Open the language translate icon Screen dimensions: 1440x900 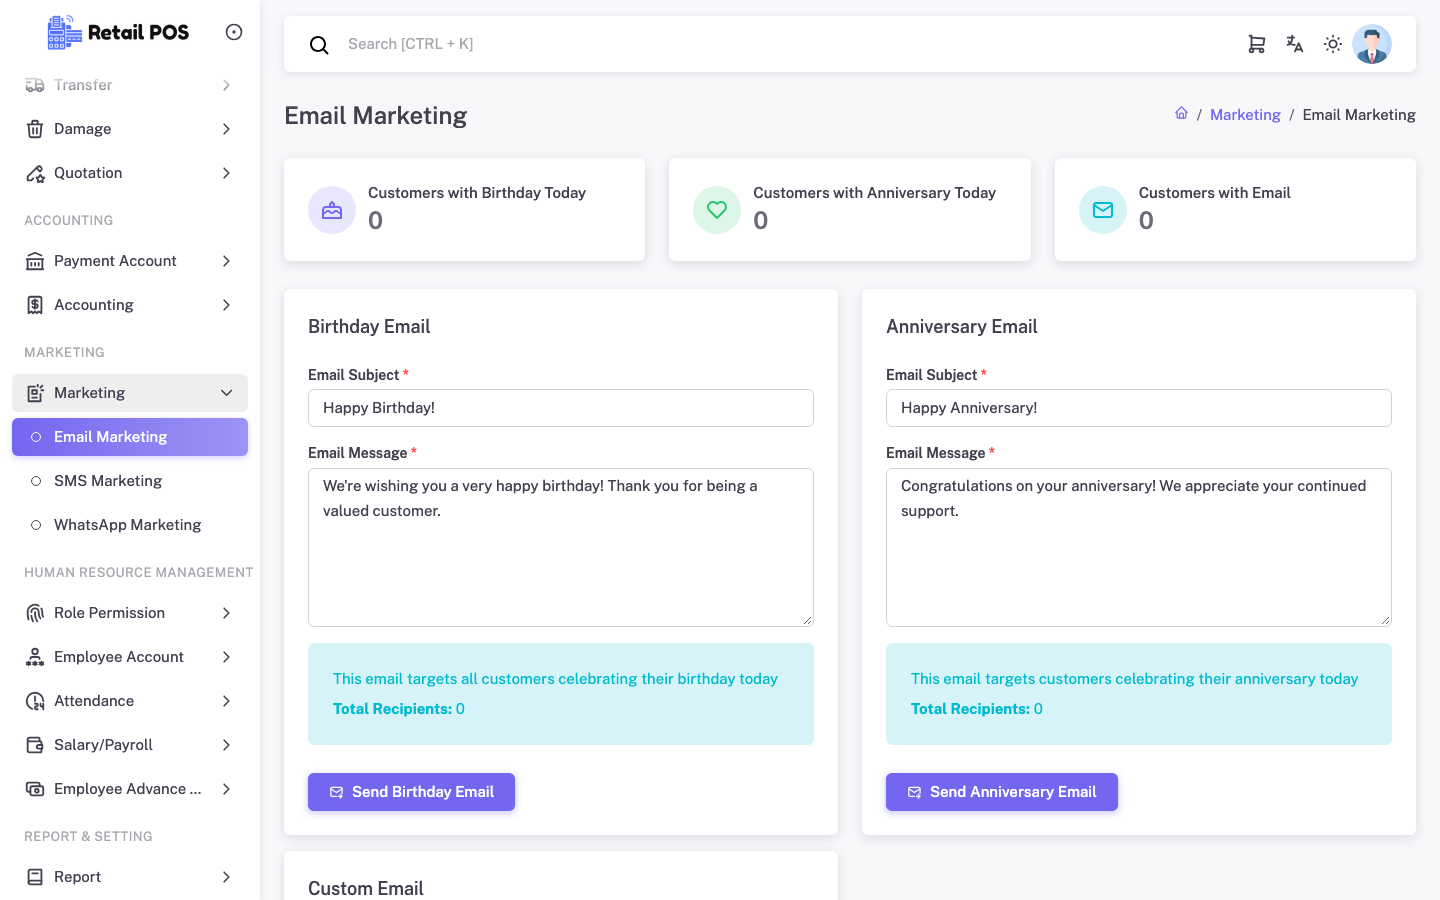click(1295, 44)
